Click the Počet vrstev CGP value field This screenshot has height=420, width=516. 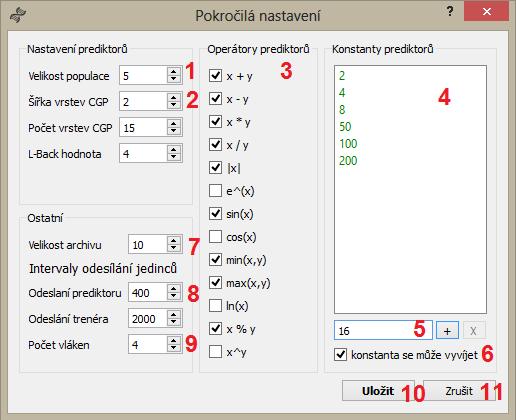tap(143, 128)
